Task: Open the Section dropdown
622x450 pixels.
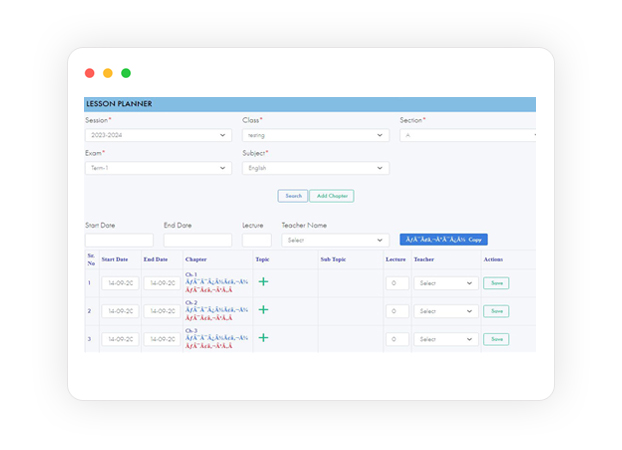Action: point(468,135)
